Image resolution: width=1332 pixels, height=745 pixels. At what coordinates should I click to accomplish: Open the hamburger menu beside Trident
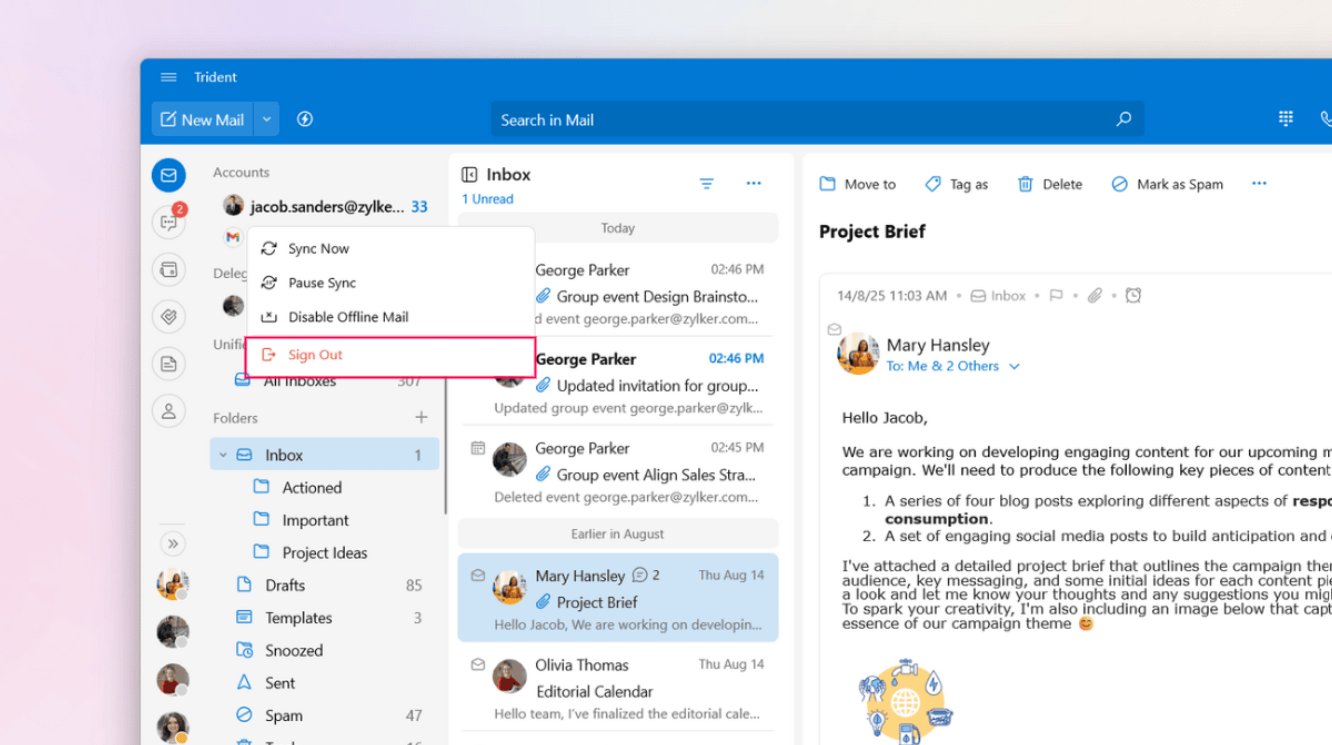pyautogui.click(x=169, y=77)
